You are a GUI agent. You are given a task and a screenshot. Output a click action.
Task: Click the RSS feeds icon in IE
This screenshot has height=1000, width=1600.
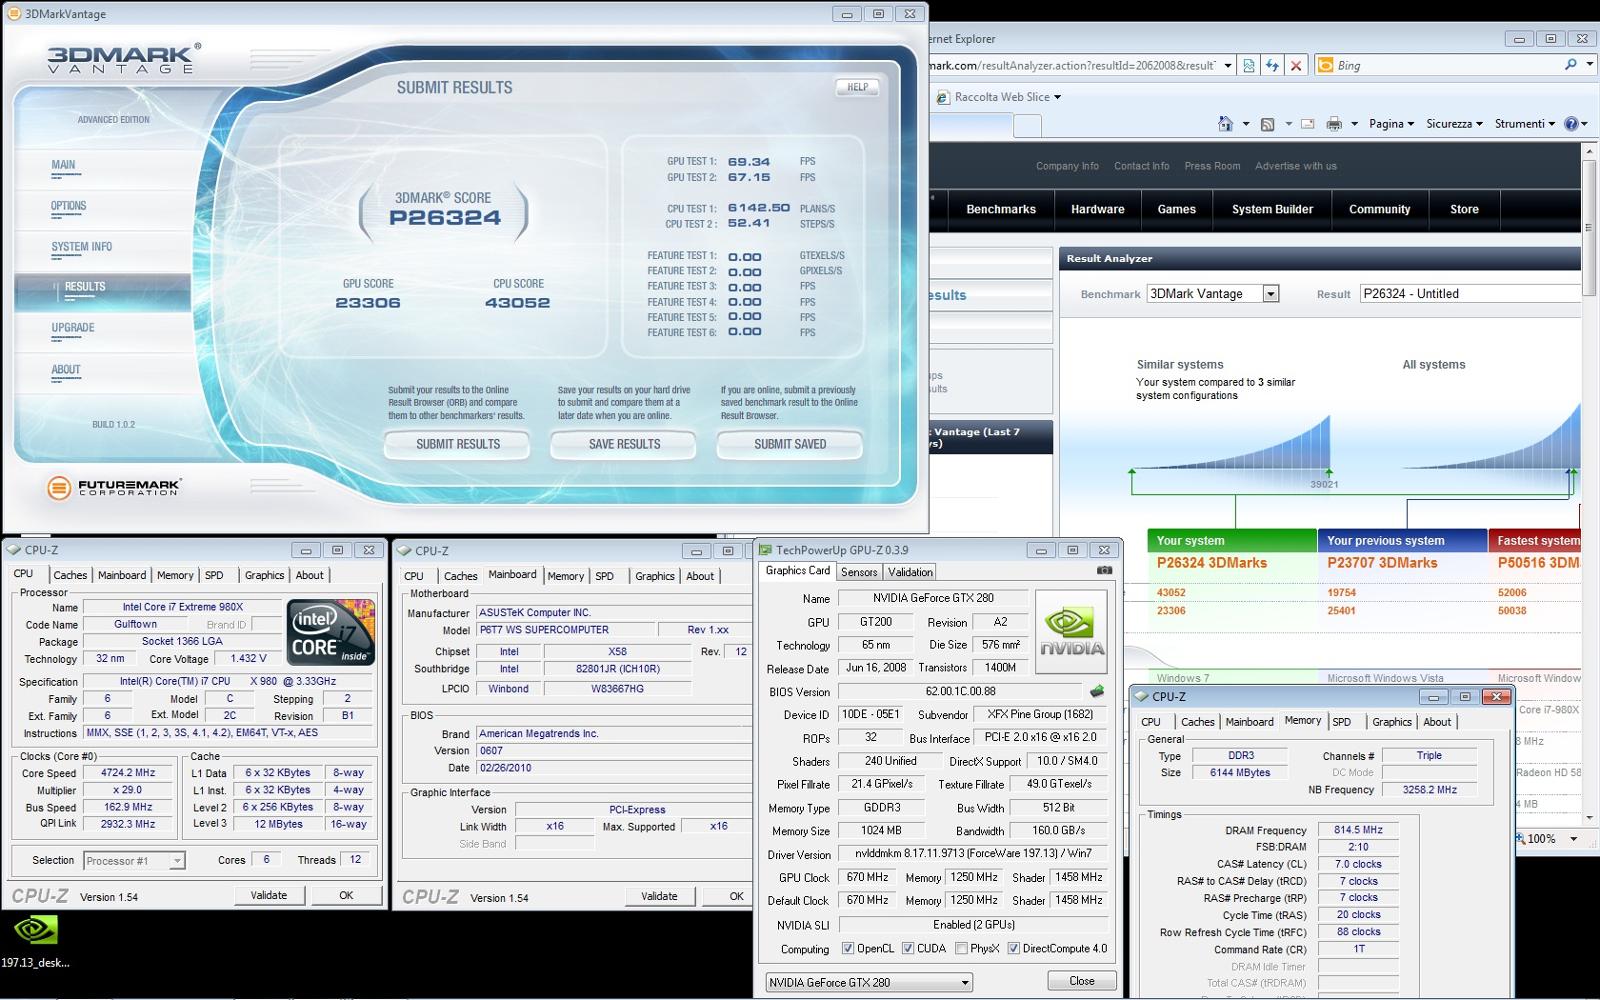pos(1268,124)
